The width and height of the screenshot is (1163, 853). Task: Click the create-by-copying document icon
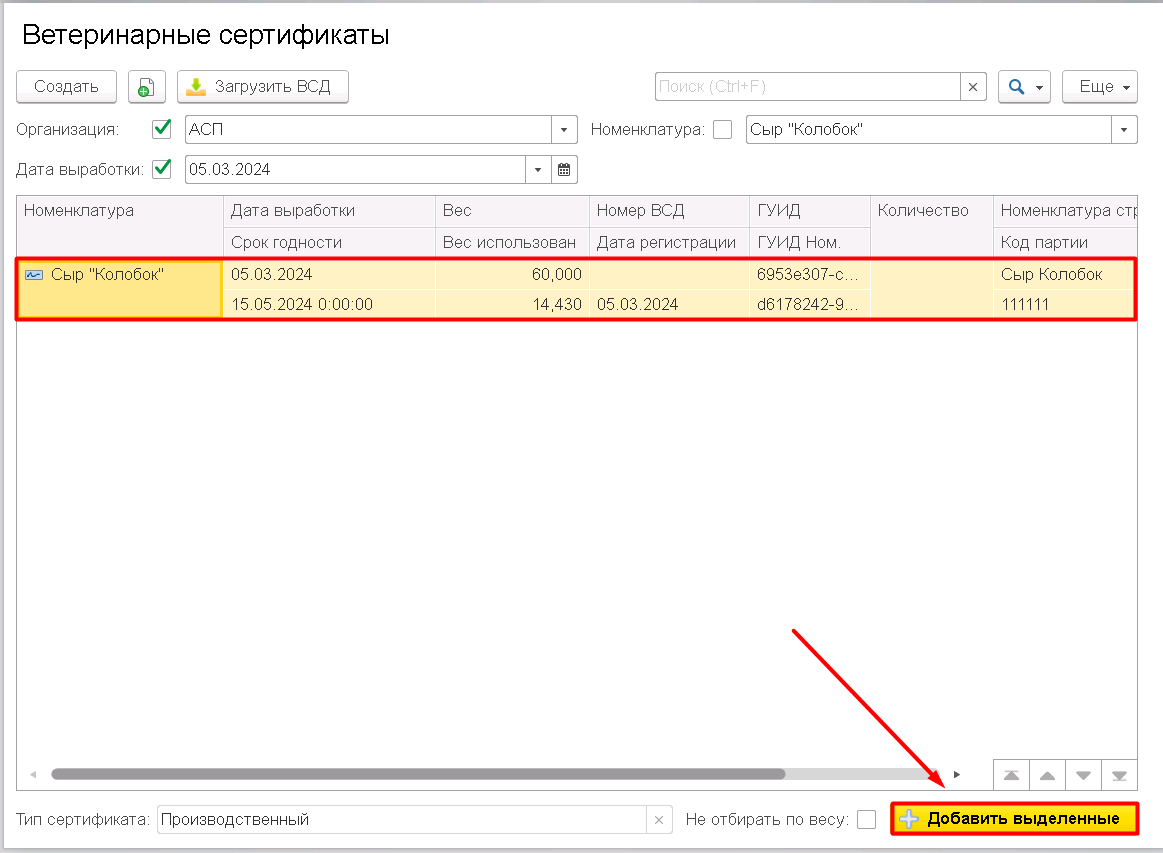click(146, 87)
